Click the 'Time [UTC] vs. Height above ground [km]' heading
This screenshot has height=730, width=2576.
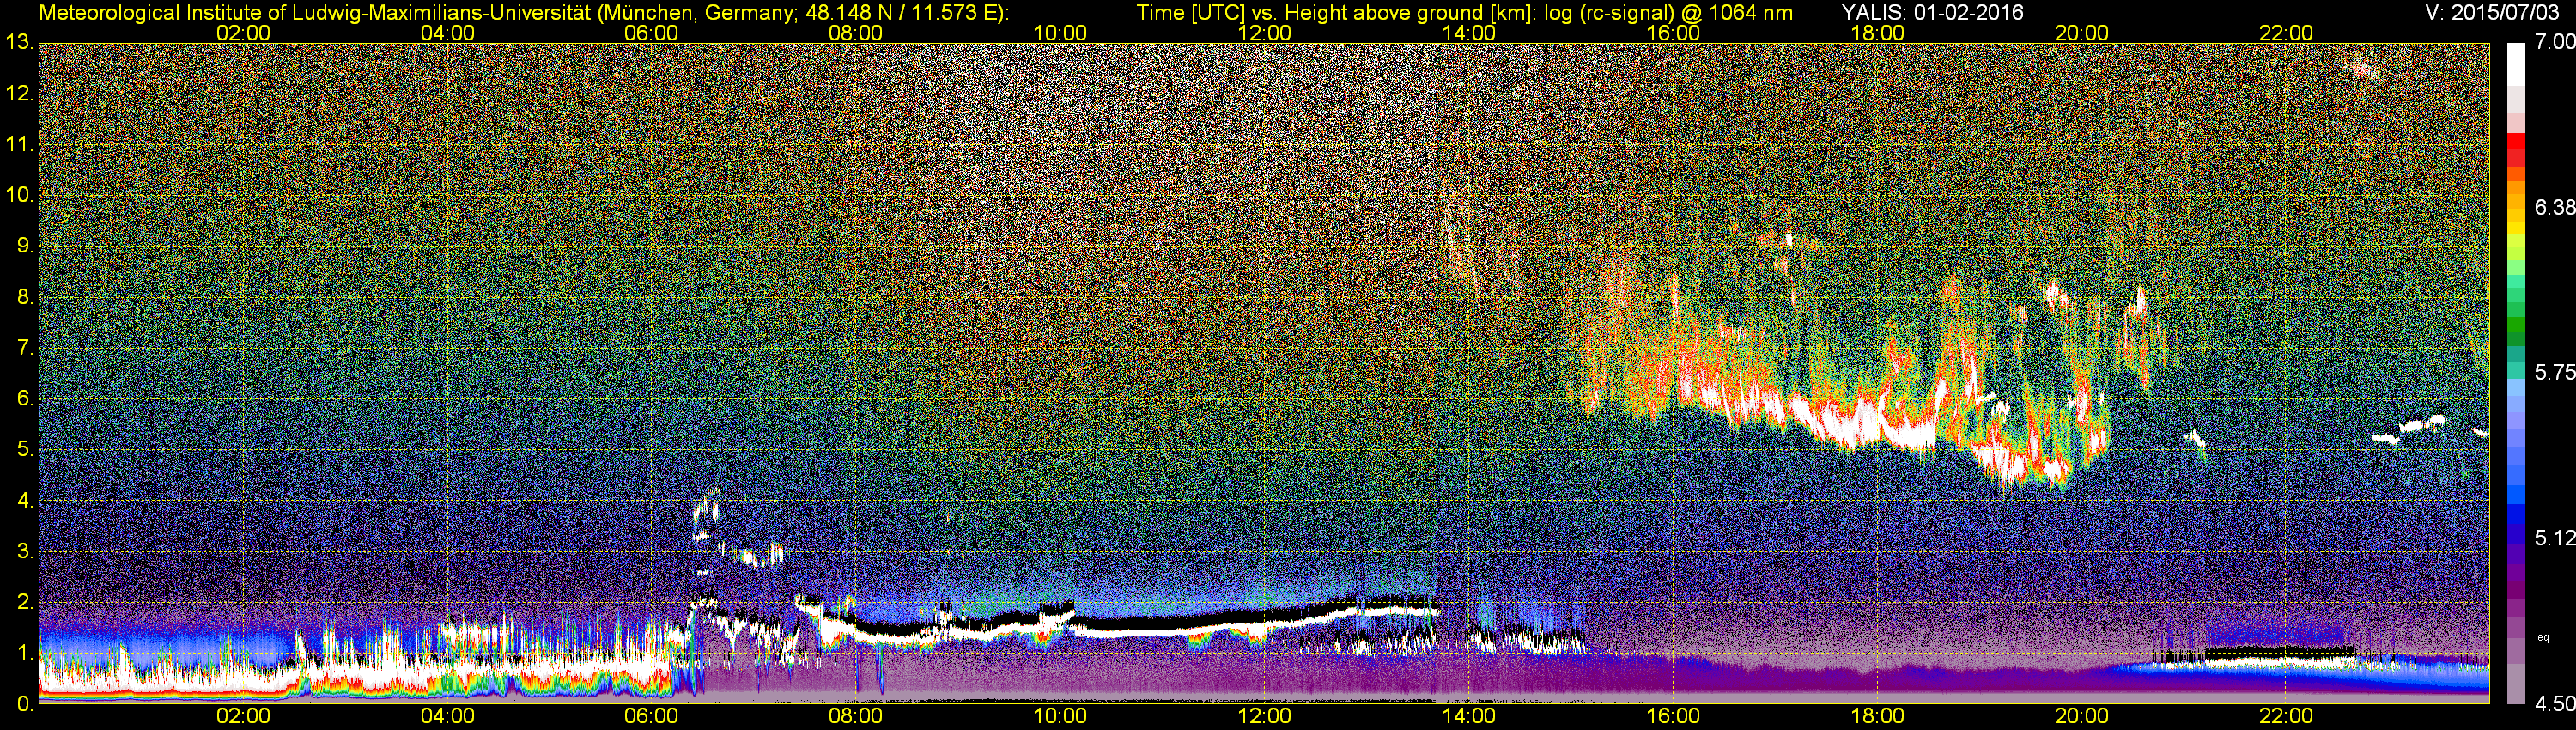coord(1348,13)
